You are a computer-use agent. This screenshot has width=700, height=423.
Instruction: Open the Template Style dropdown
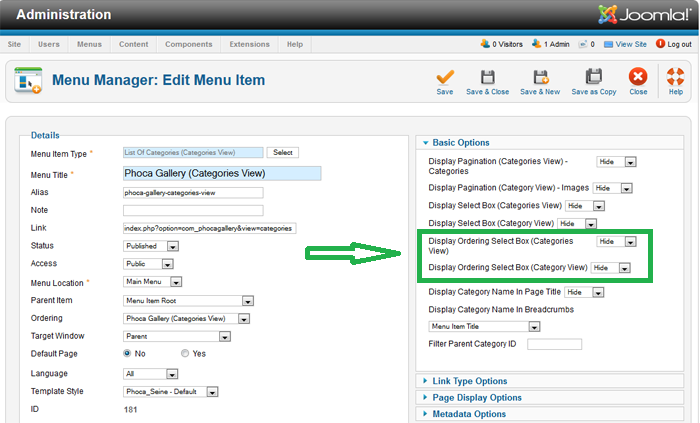point(170,391)
